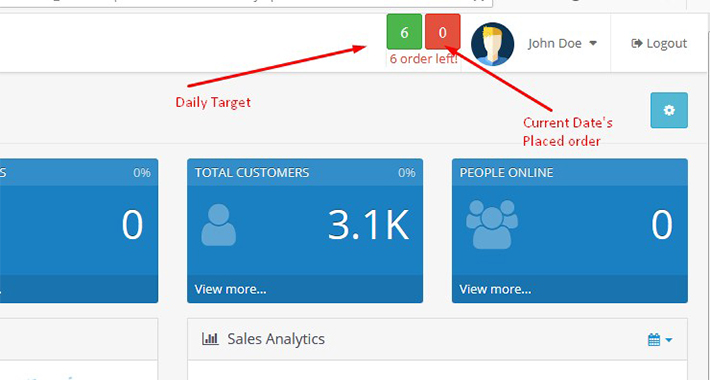Viewport: 710px width, 380px height.
Task: Open the calendar range icon in Sales Analytics
Action: point(654,340)
